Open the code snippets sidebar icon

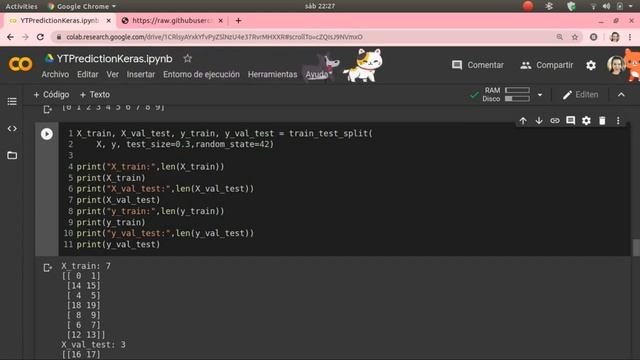(x=12, y=129)
